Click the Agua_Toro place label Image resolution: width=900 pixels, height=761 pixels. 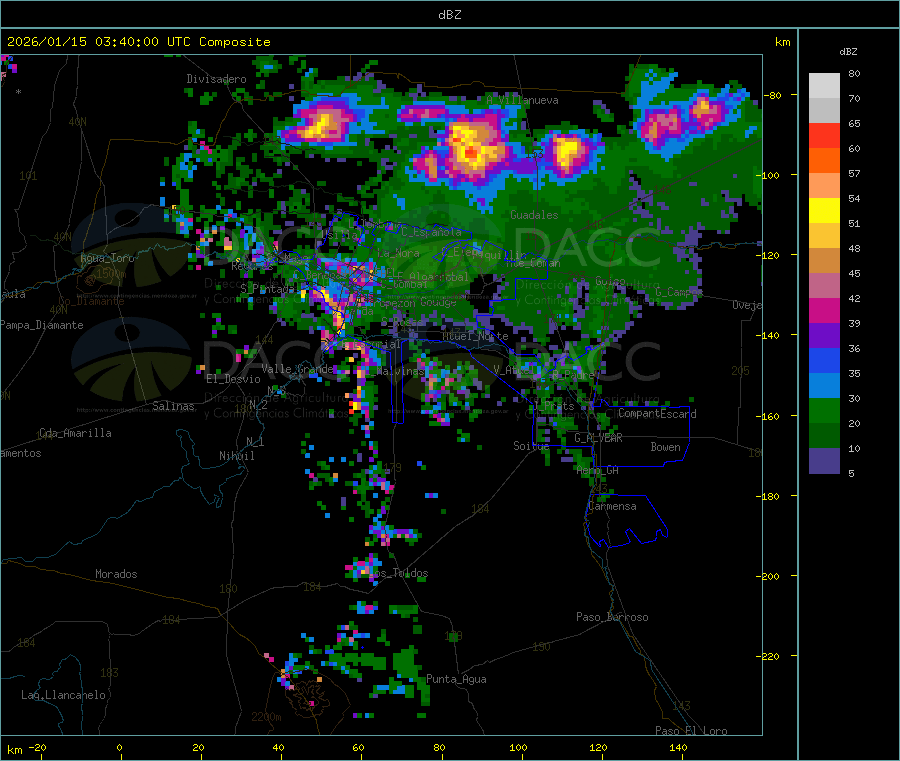pyautogui.click(x=107, y=258)
